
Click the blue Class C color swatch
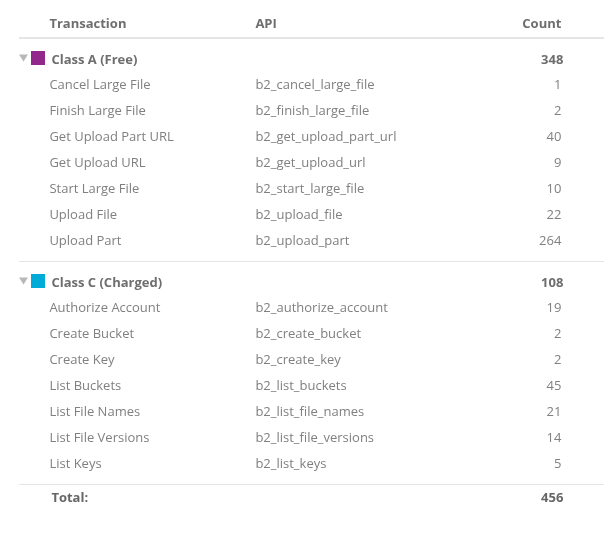[38, 281]
